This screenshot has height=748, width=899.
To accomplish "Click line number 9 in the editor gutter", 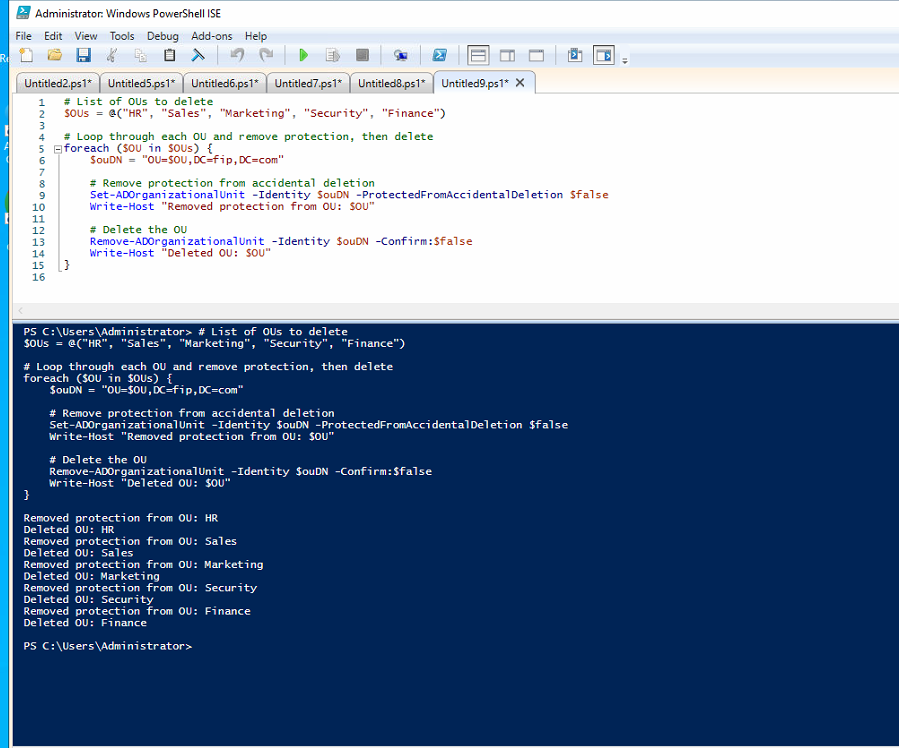I will pyautogui.click(x=42, y=195).
